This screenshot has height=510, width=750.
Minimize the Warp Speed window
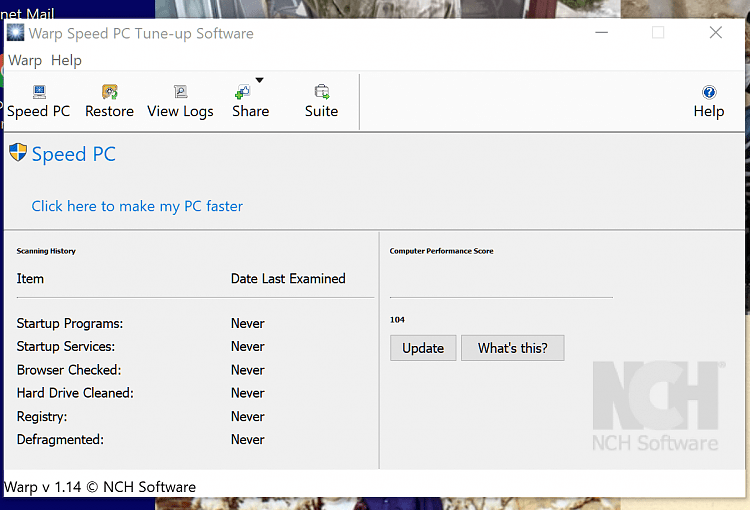(x=601, y=33)
